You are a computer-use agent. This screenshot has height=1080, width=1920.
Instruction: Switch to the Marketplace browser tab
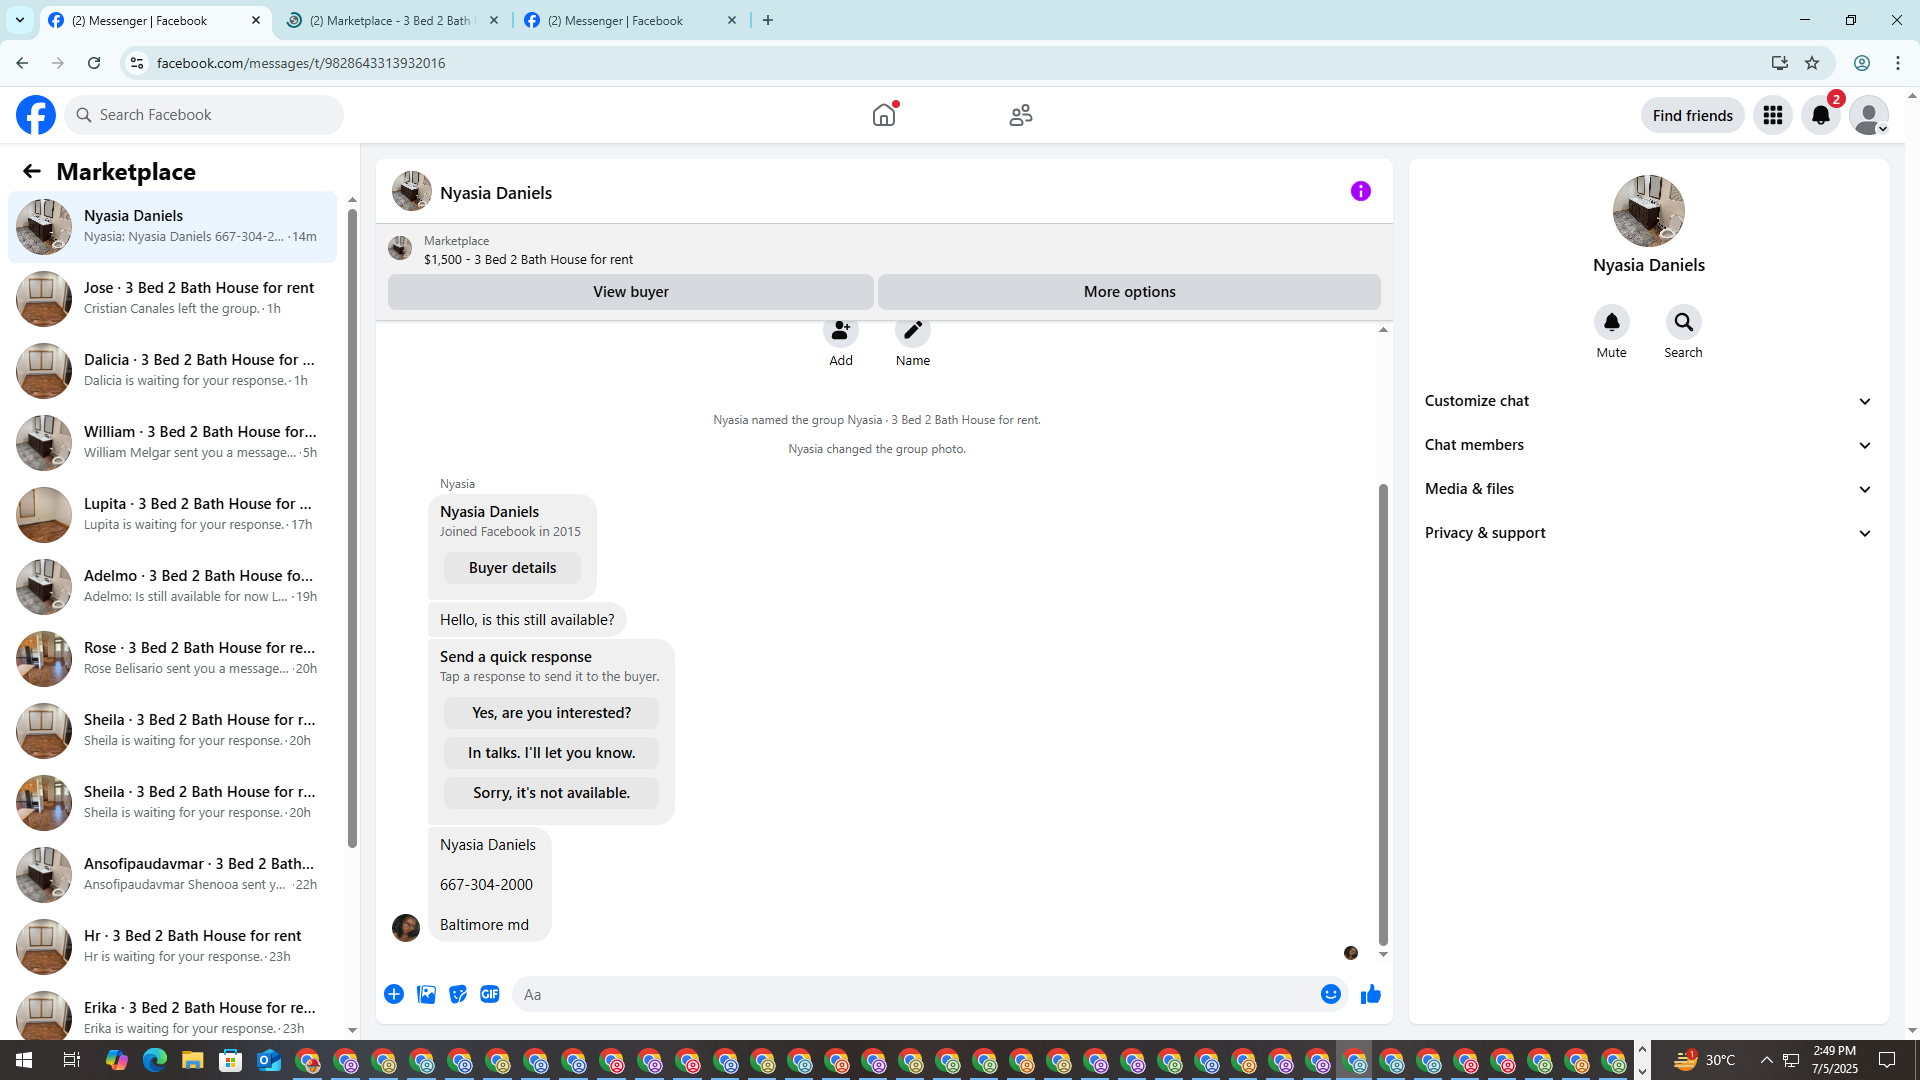click(x=392, y=20)
